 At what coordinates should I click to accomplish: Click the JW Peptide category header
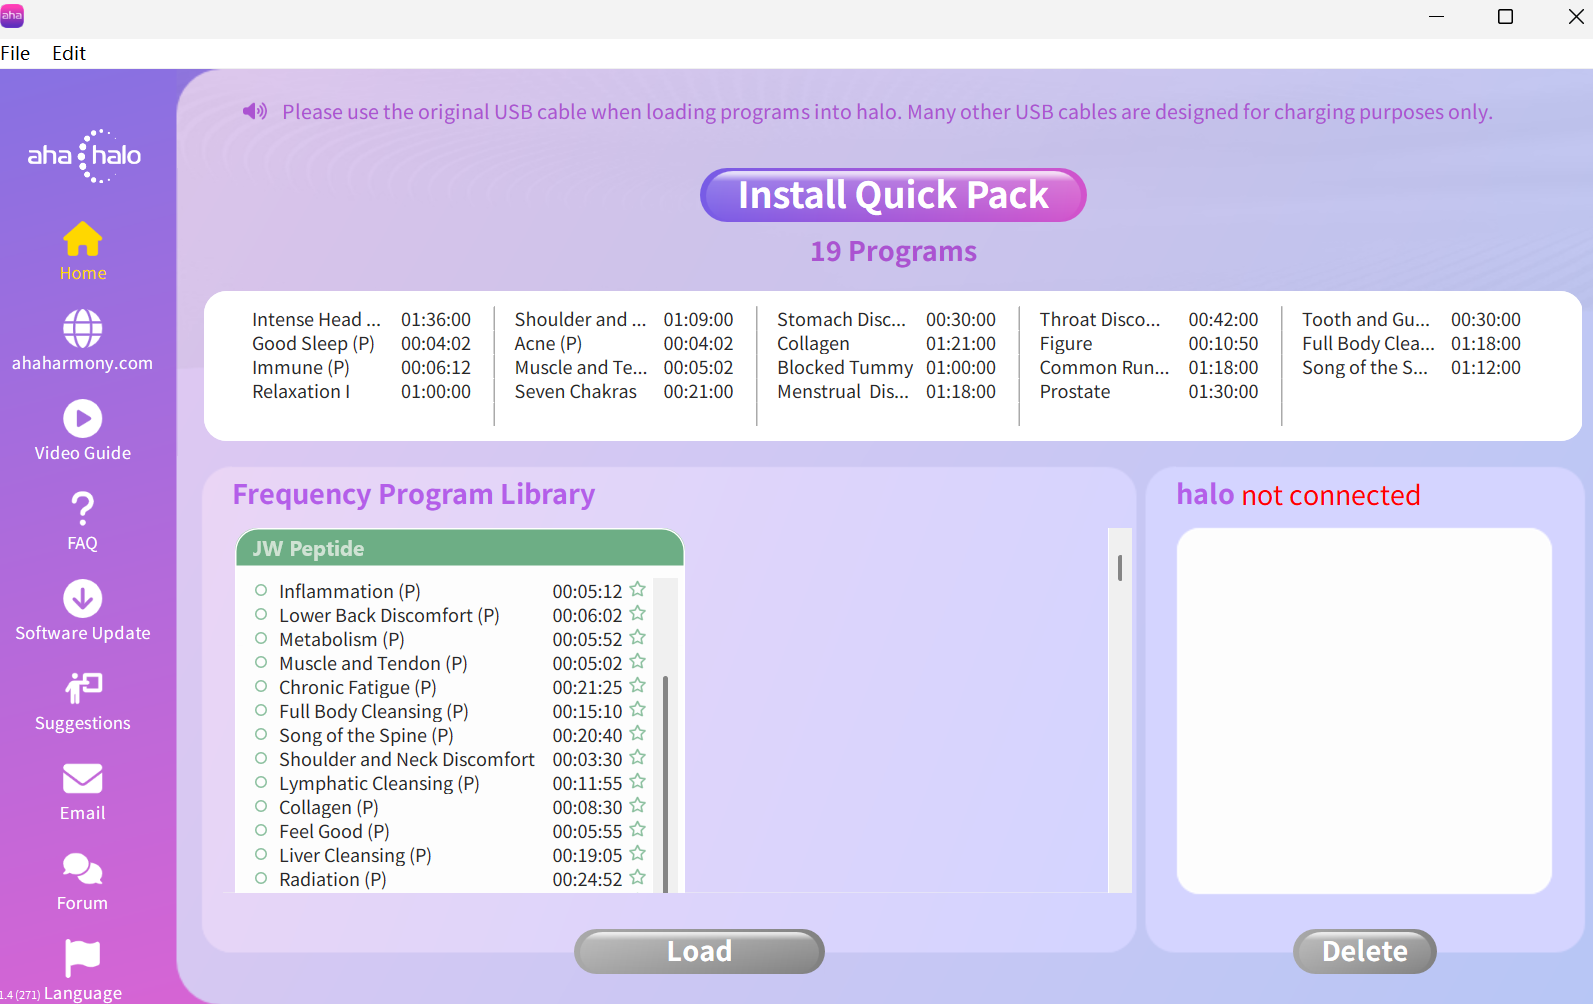[460, 548]
